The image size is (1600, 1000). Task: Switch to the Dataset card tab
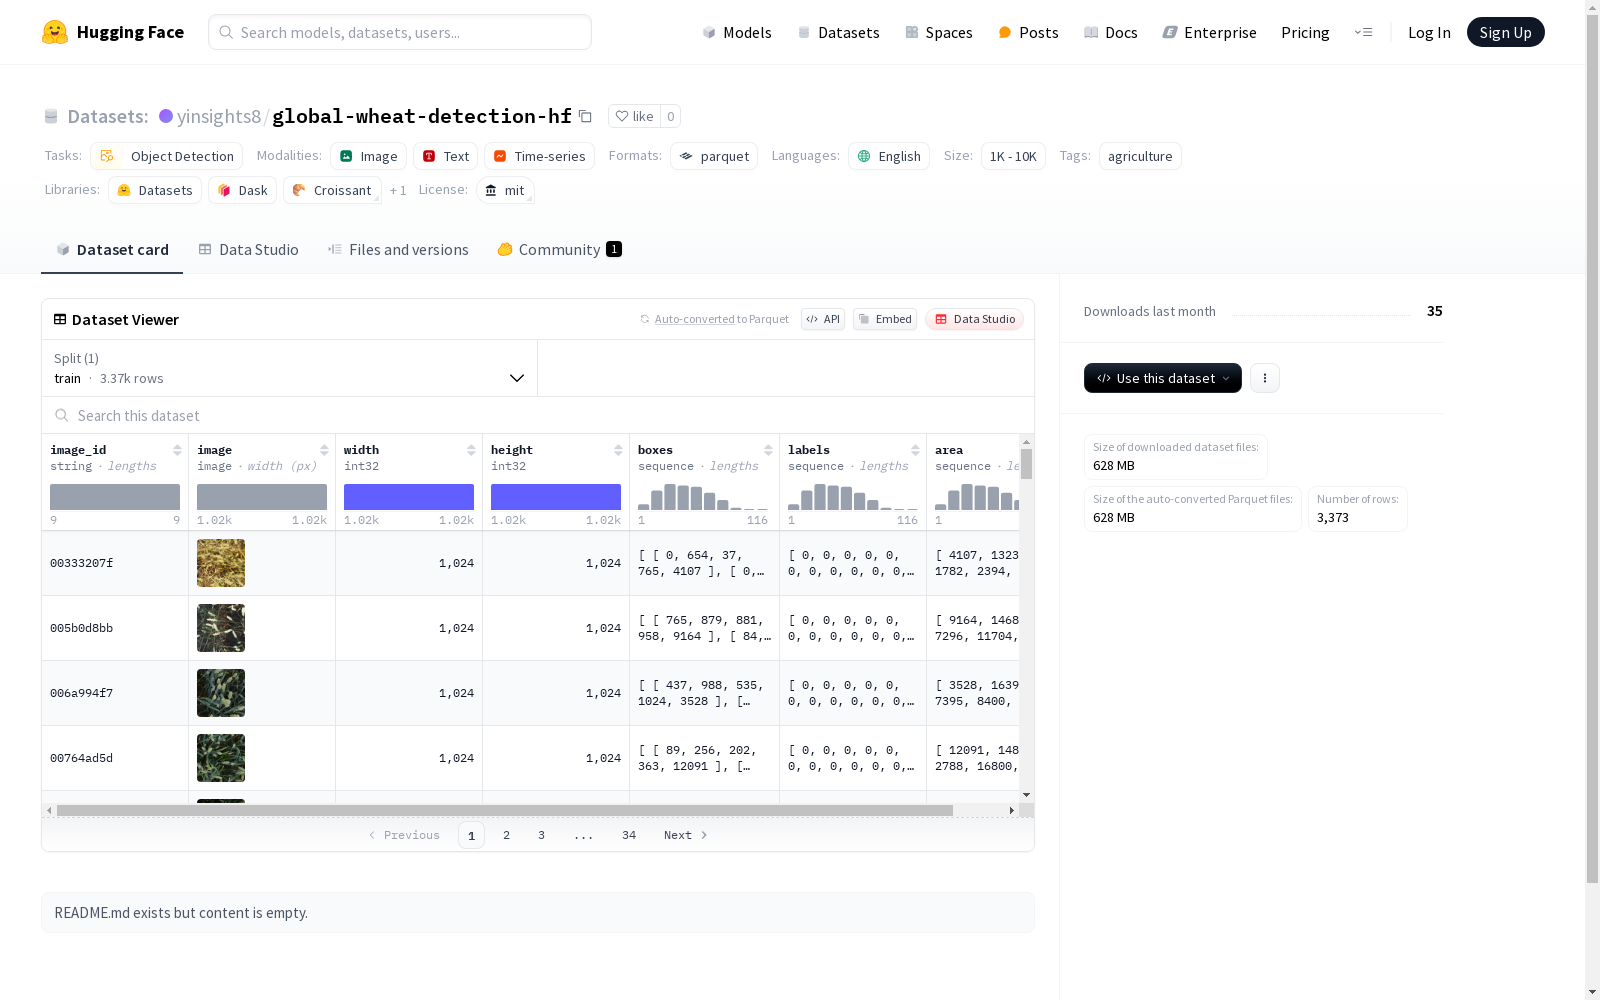pos(112,250)
